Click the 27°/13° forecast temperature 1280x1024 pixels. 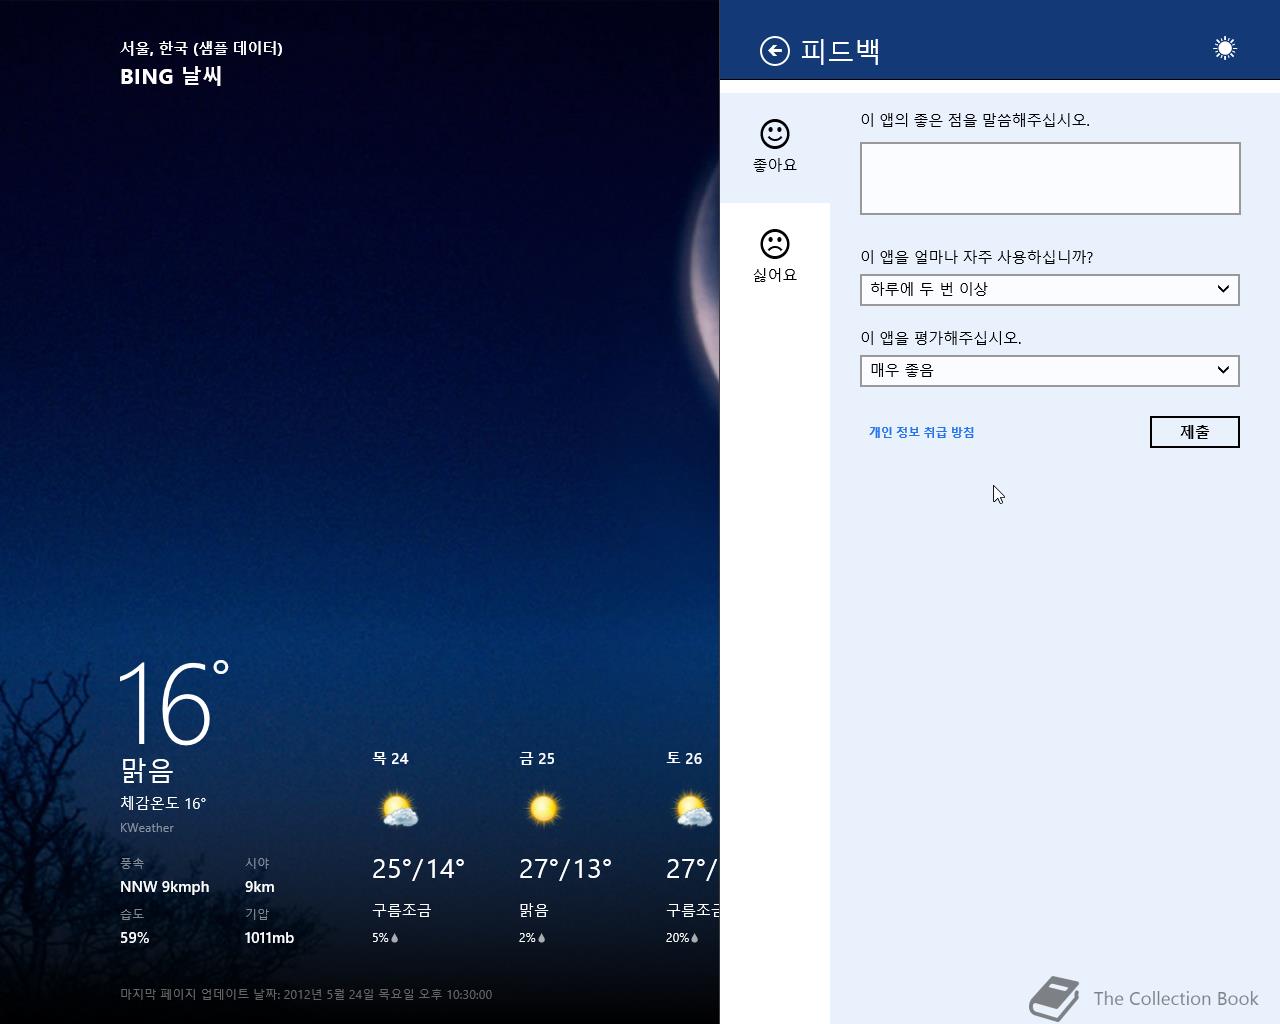[x=565, y=868]
